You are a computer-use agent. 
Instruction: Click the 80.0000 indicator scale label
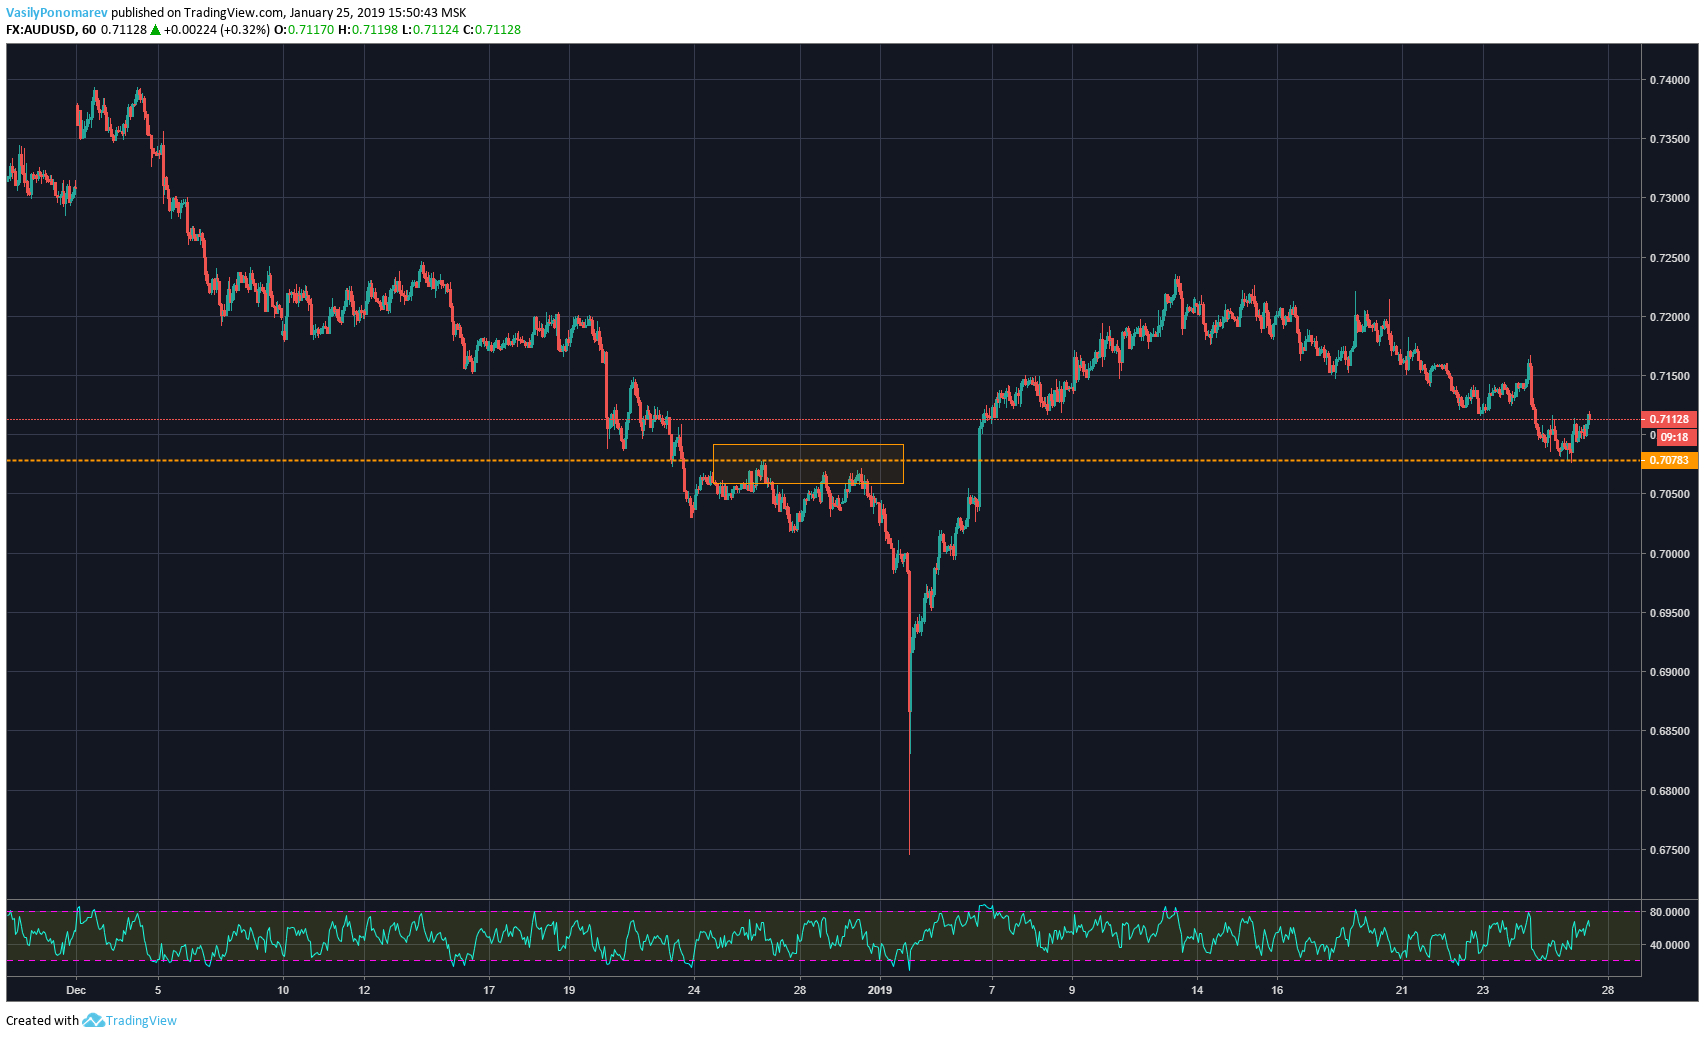click(1669, 912)
